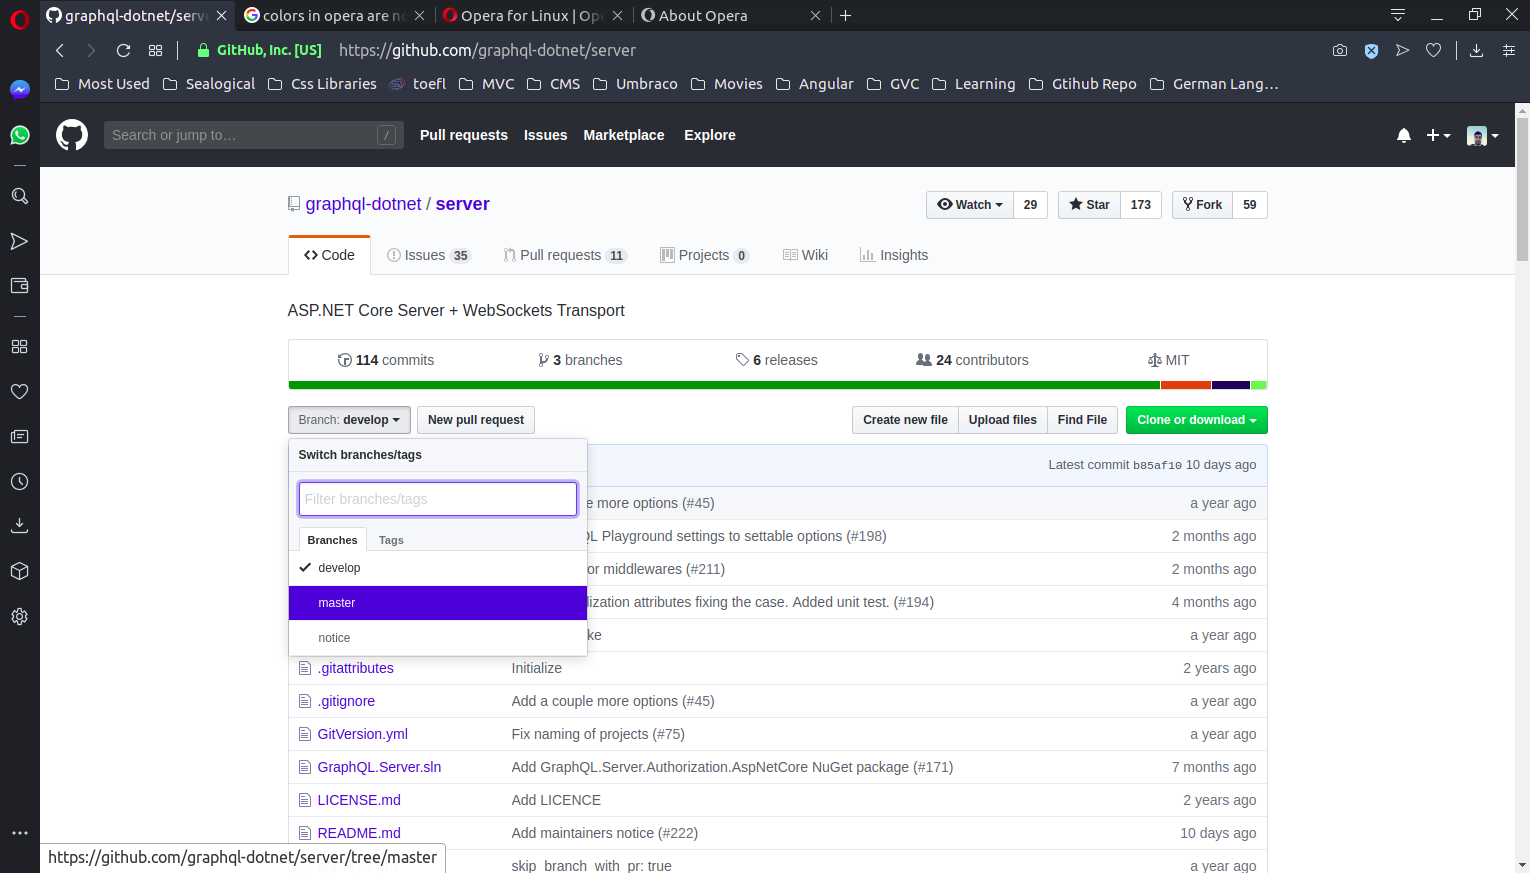The image size is (1530, 873).
Task: Select the master branch
Action: (438, 603)
